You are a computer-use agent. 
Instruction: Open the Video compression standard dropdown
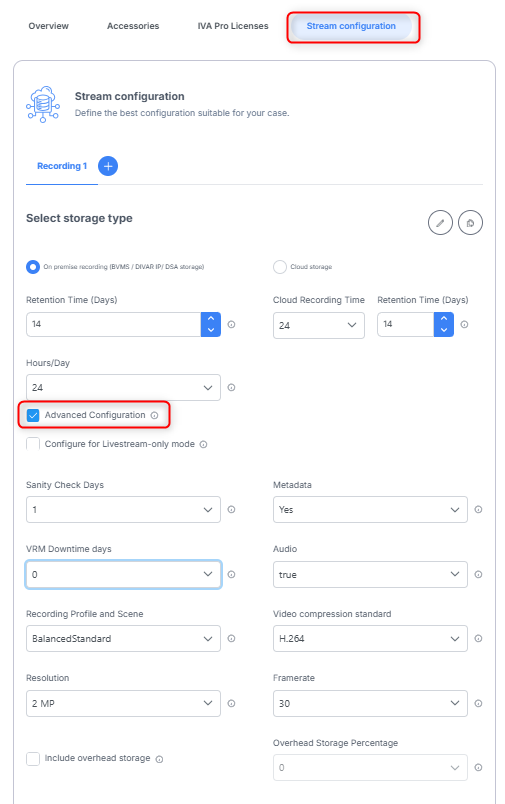[x=370, y=638]
